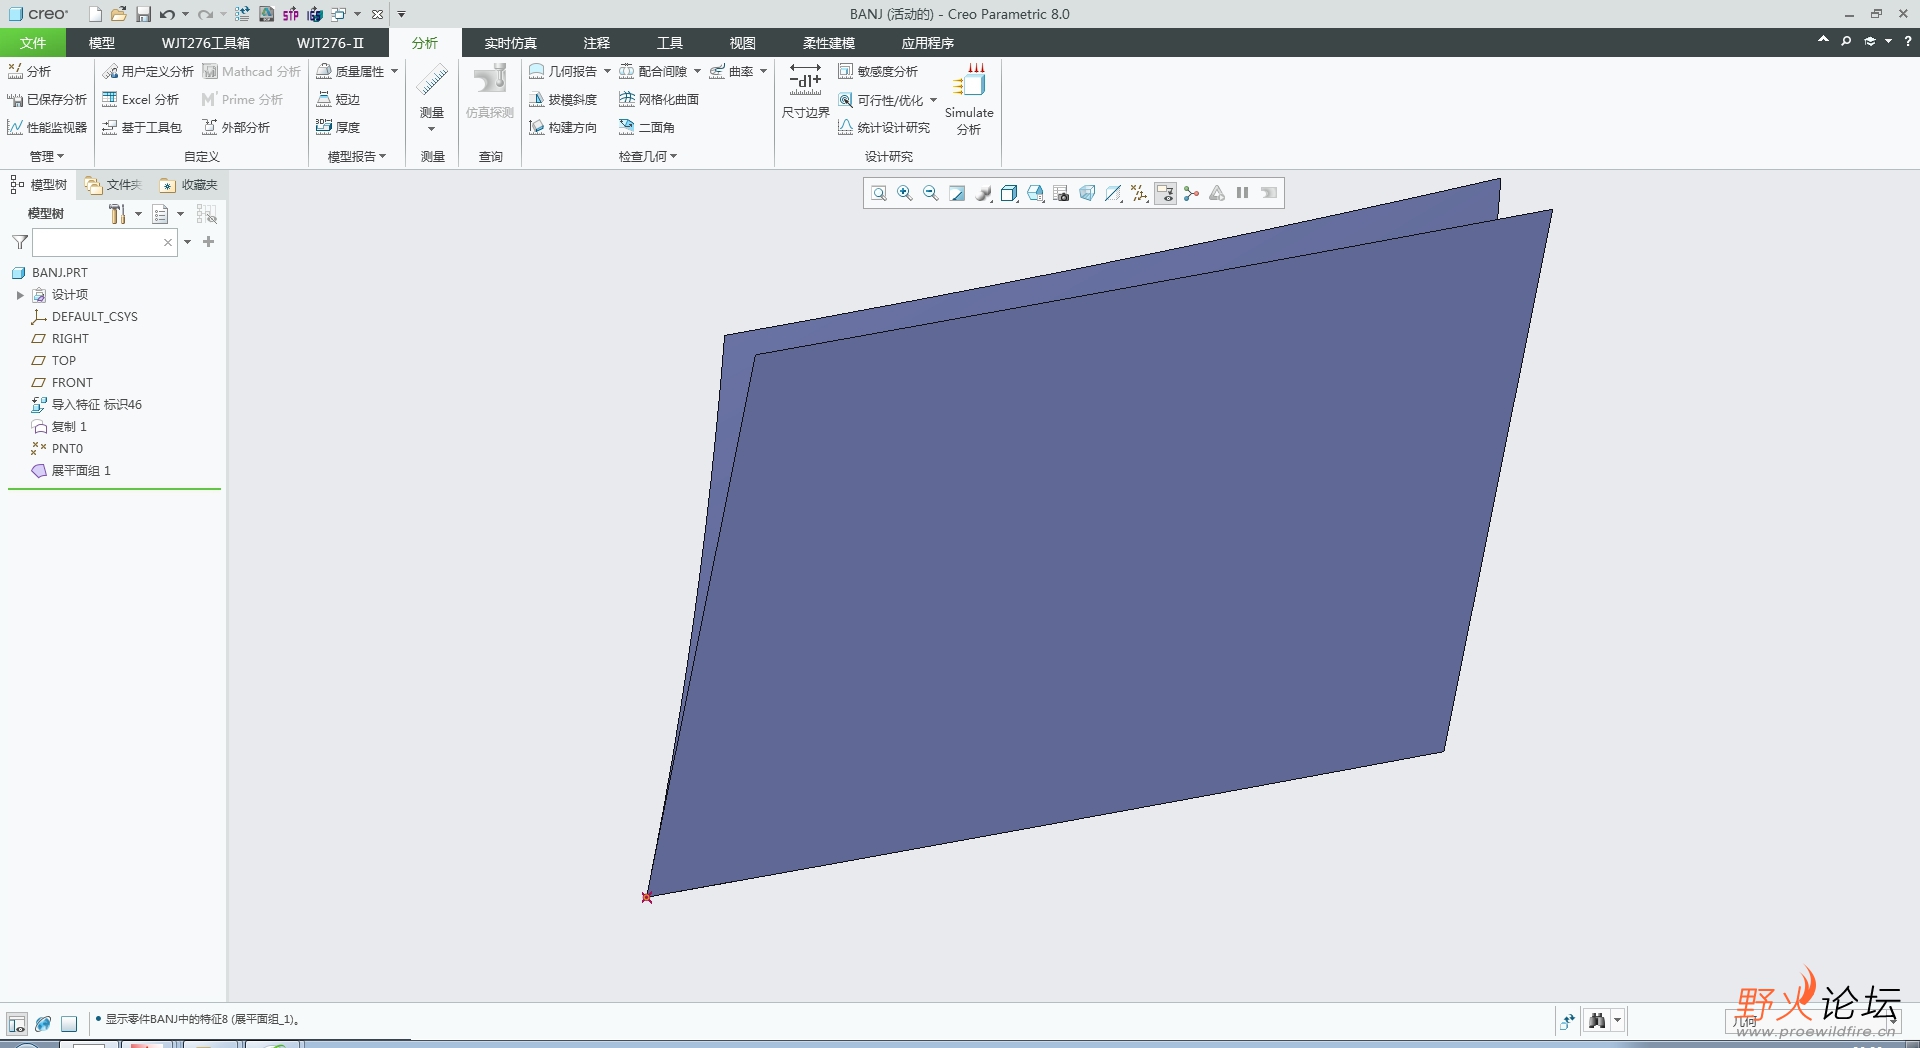Switch to the 注释 ribbon tab
The height and width of the screenshot is (1048, 1920).
pos(597,43)
